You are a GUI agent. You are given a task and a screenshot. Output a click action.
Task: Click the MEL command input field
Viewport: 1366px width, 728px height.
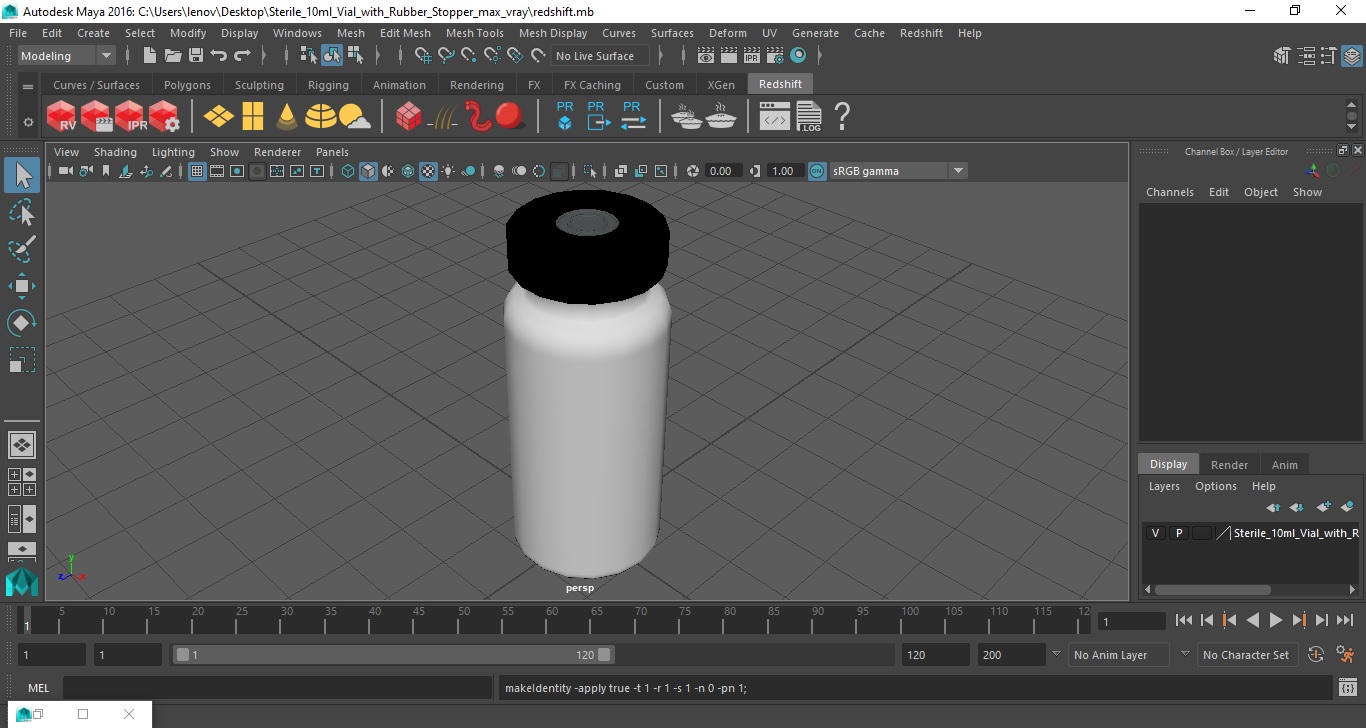[278, 688]
